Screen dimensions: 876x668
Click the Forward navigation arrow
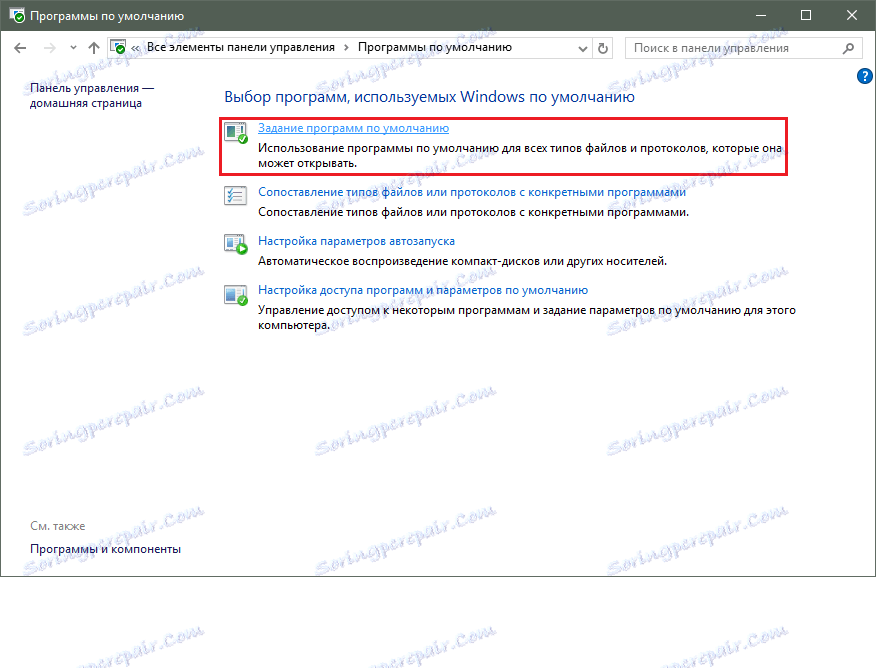pyautogui.click(x=50, y=48)
